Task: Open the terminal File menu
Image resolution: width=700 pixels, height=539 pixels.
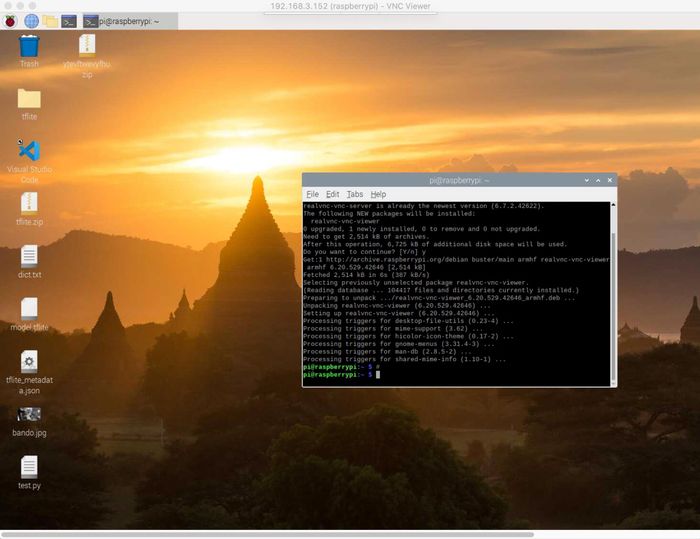Action: (312, 194)
